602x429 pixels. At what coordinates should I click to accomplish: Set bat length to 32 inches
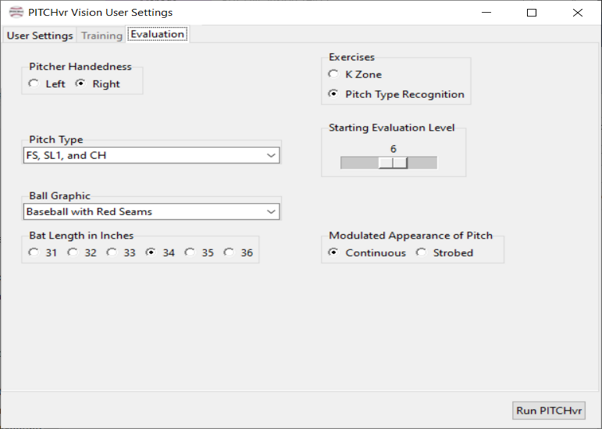[74, 253]
